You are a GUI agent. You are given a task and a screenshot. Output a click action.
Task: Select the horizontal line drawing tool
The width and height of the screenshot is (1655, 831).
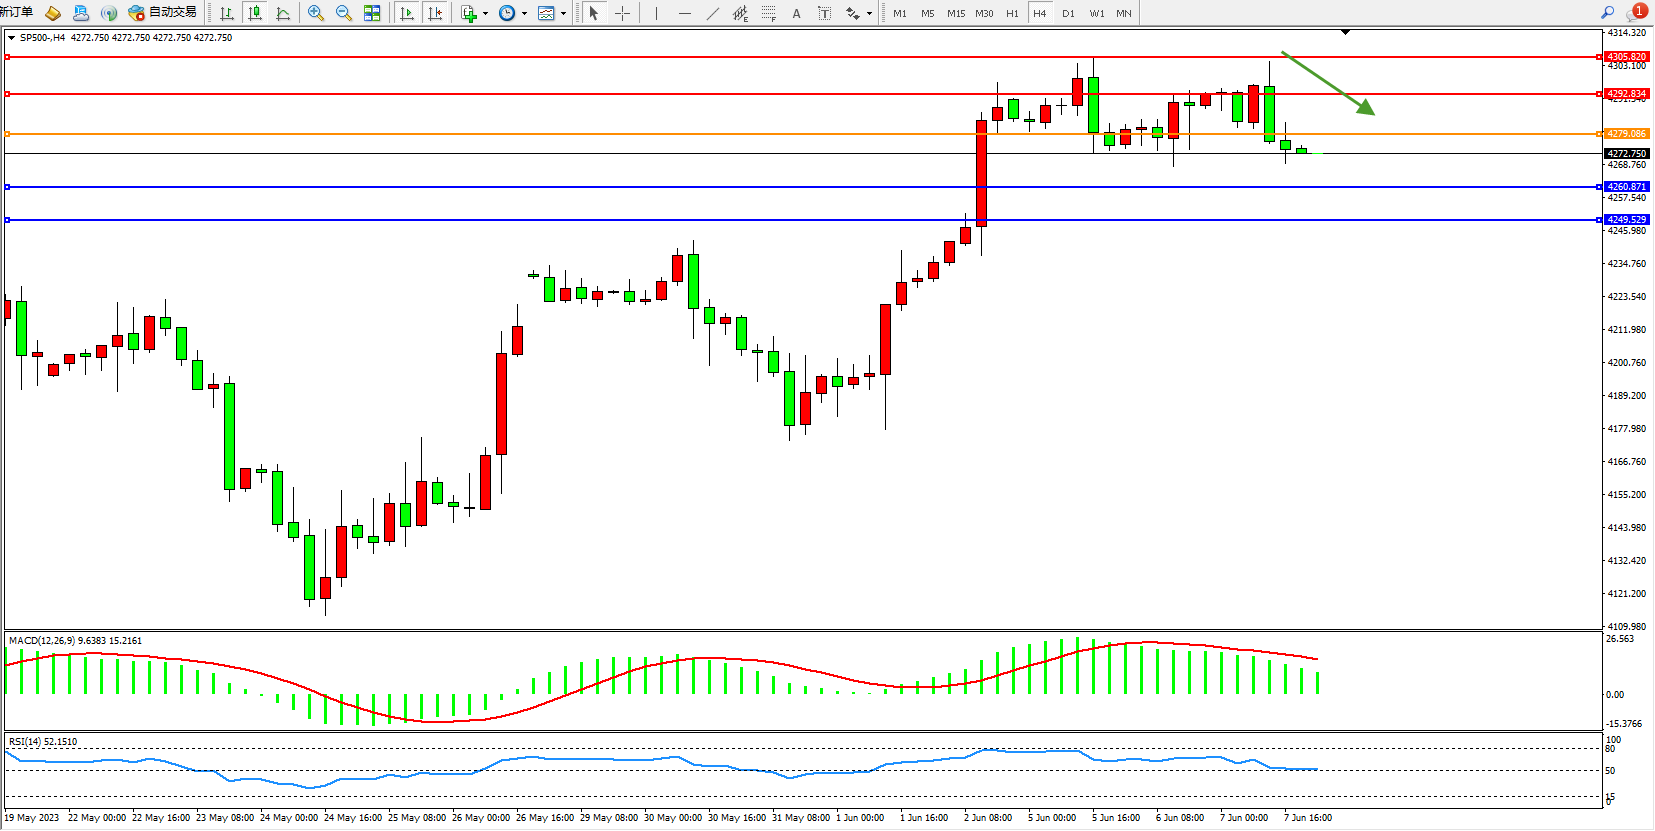point(684,13)
